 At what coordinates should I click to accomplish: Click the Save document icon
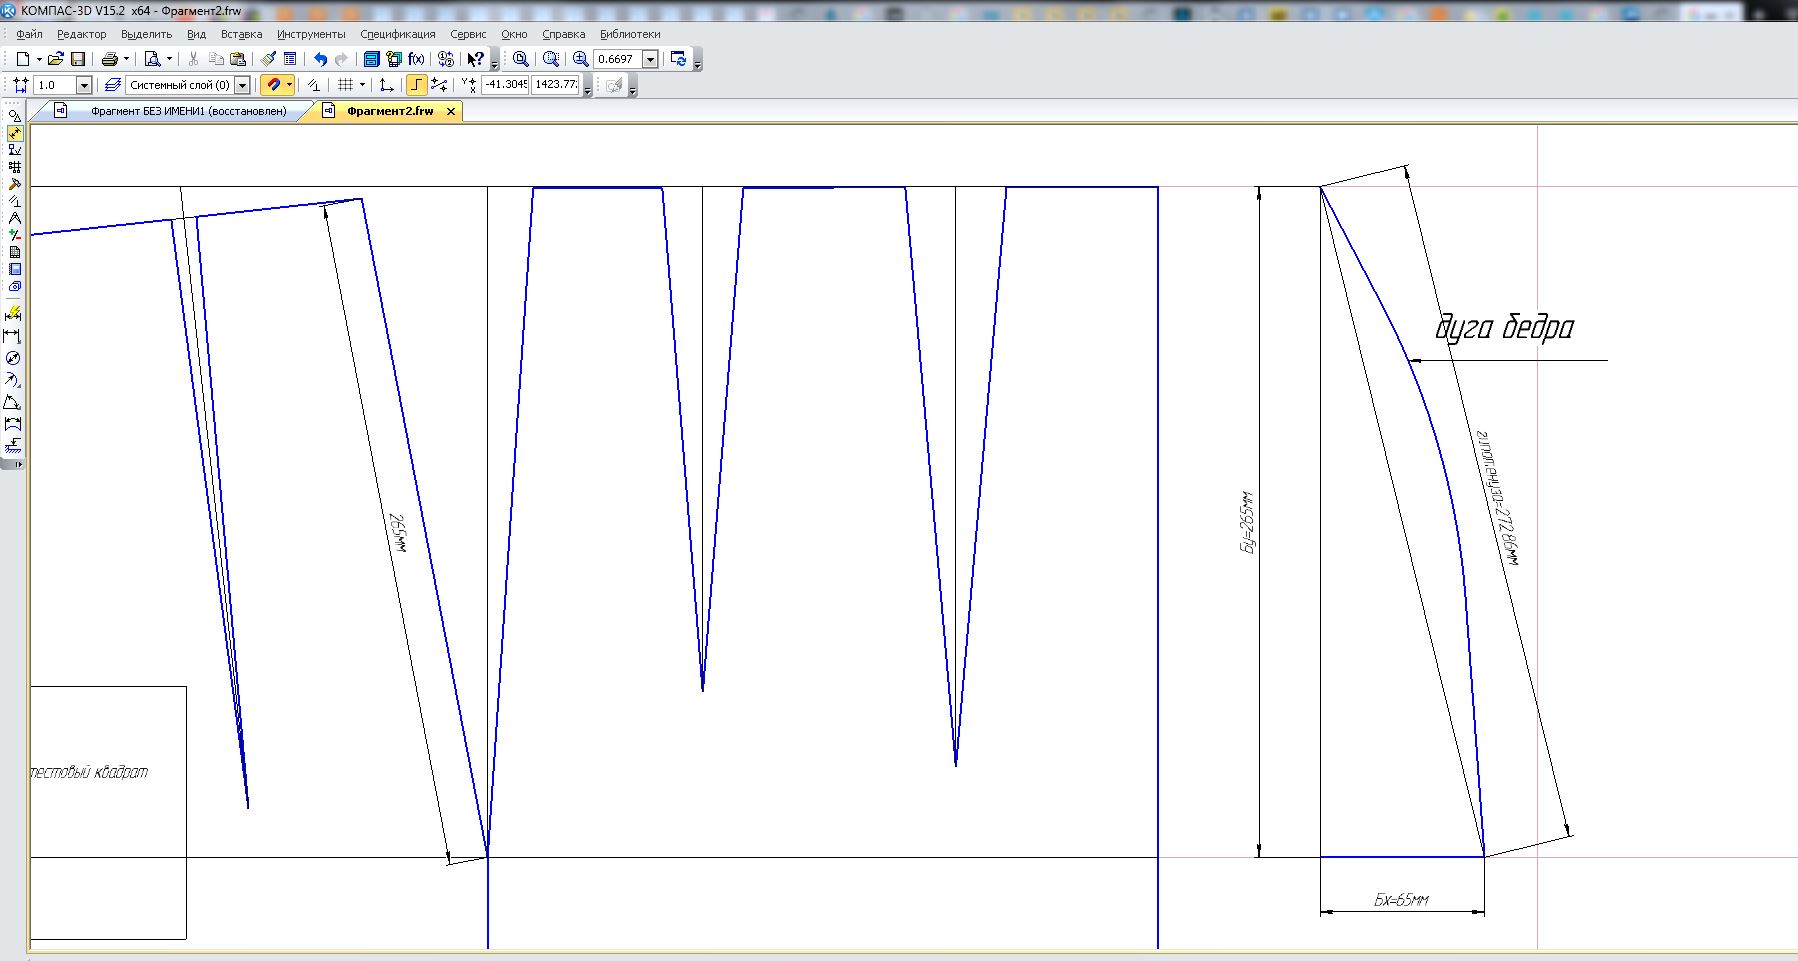click(78, 59)
